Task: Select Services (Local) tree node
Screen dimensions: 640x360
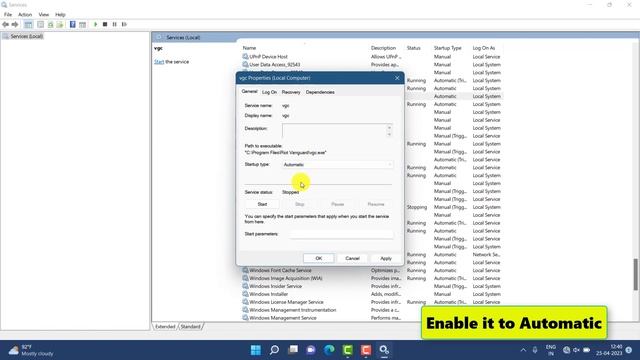Action: point(27,36)
